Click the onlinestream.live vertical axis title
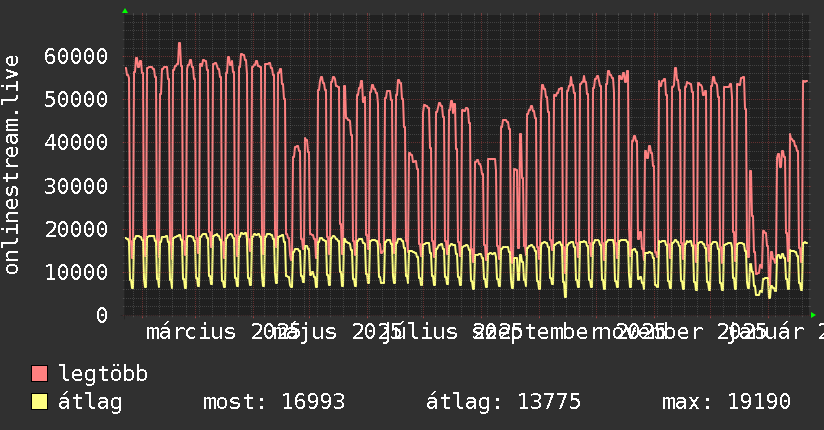 click(11, 165)
